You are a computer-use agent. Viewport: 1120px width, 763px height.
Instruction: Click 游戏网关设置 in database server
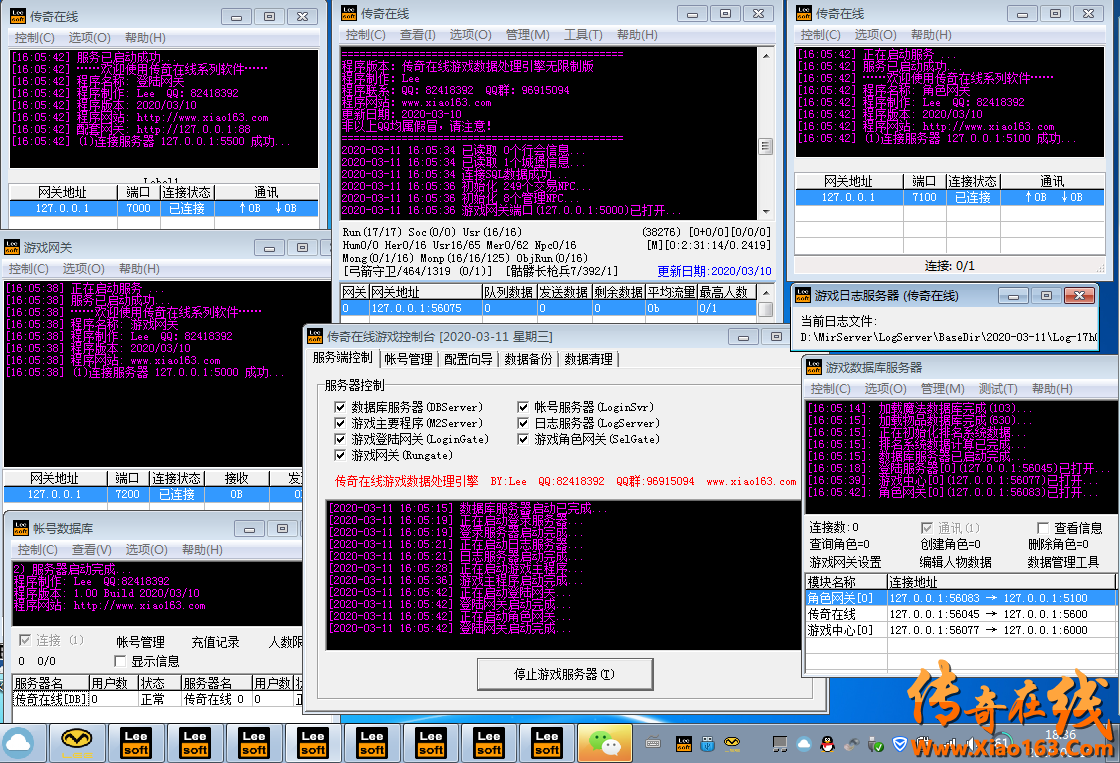coord(845,562)
